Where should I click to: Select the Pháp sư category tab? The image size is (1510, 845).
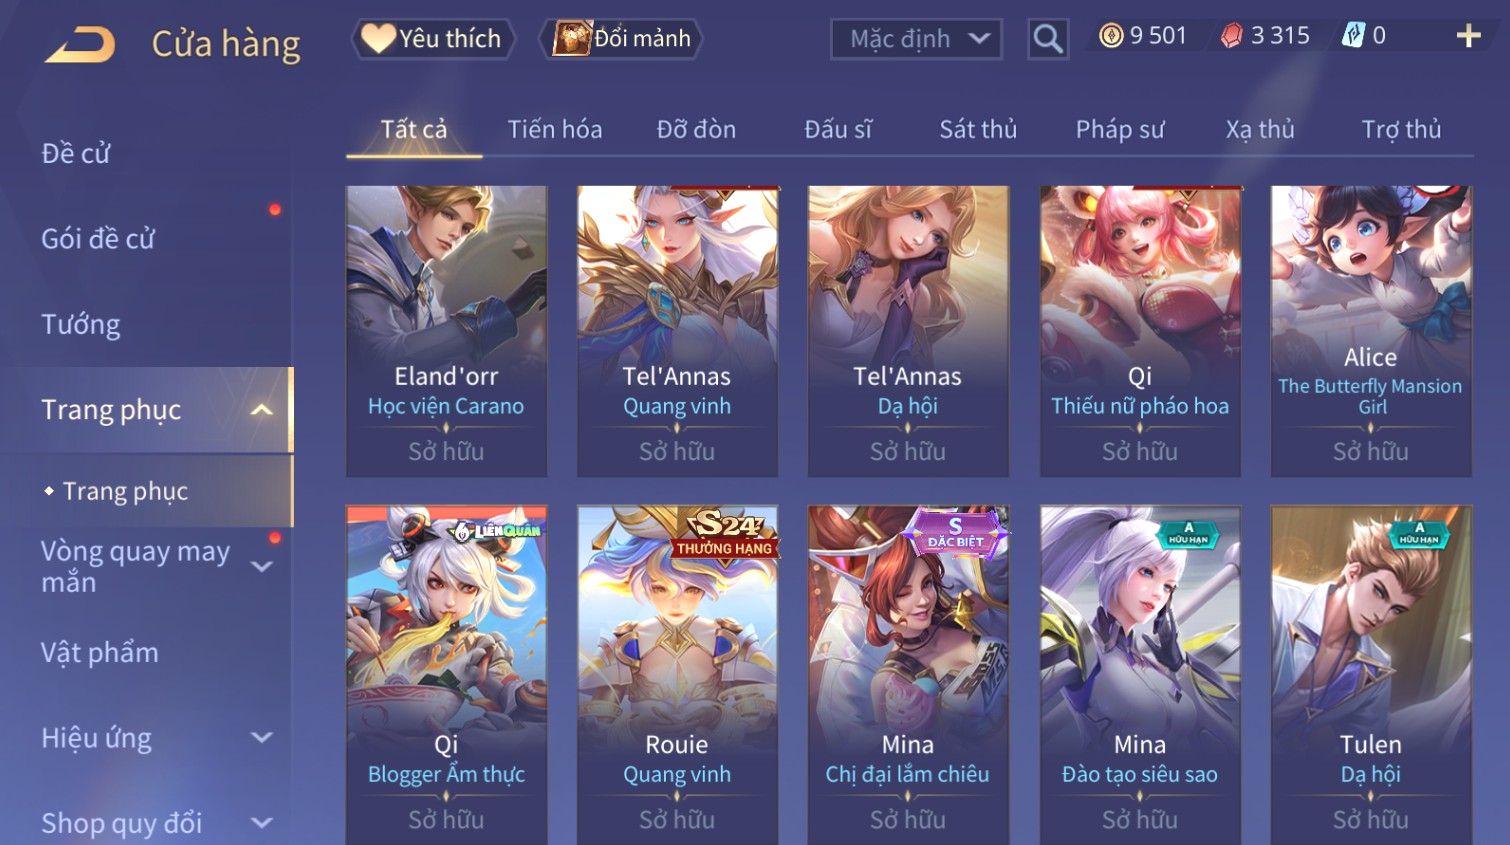(x=1120, y=130)
